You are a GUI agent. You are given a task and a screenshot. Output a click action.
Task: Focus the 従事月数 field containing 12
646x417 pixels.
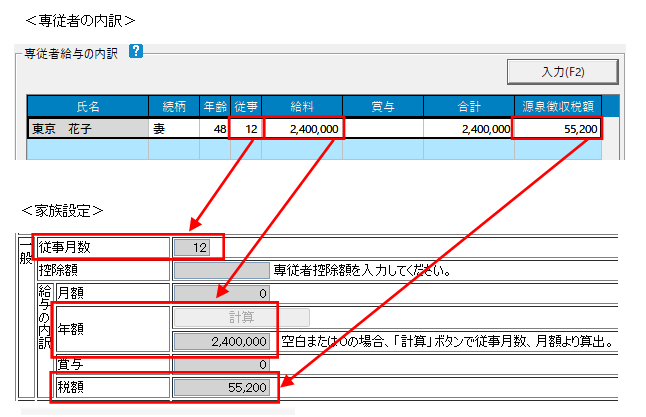191,247
